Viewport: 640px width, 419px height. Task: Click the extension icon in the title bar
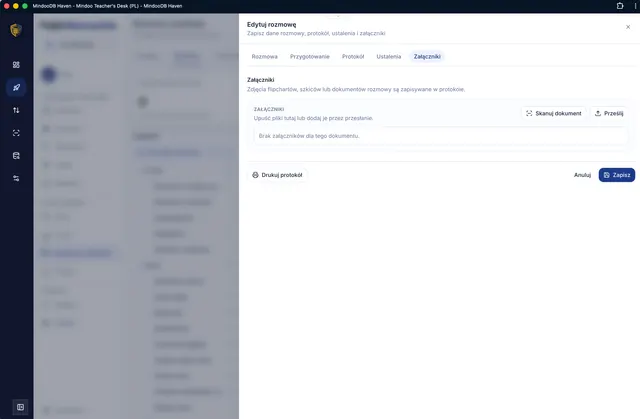pos(620,6)
